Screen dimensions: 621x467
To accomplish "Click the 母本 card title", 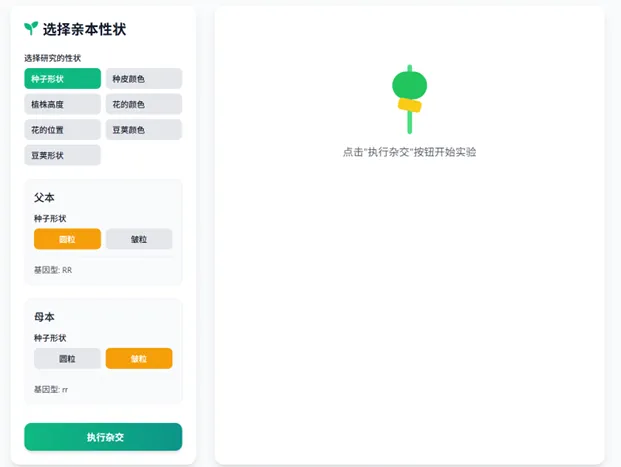I will pos(44,317).
